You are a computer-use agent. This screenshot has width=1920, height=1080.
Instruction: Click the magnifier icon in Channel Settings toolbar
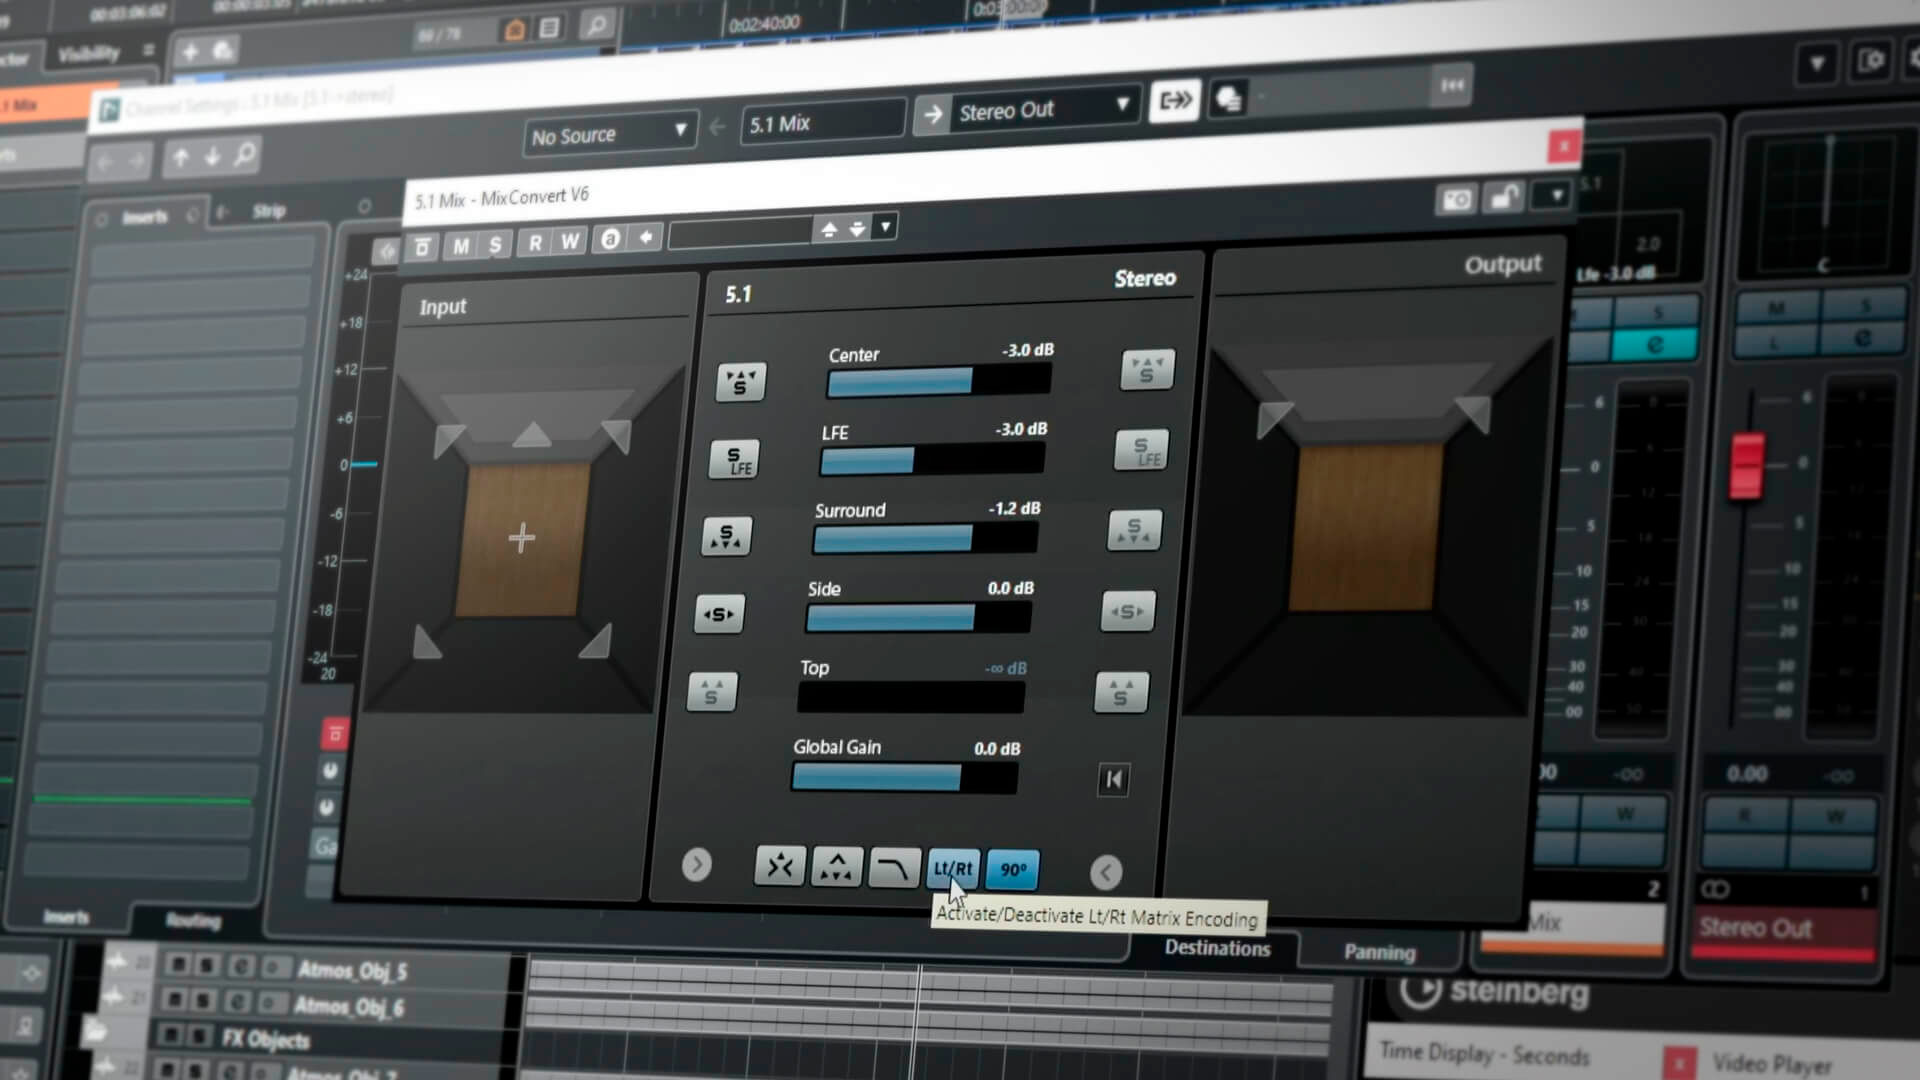pos(245,154)
